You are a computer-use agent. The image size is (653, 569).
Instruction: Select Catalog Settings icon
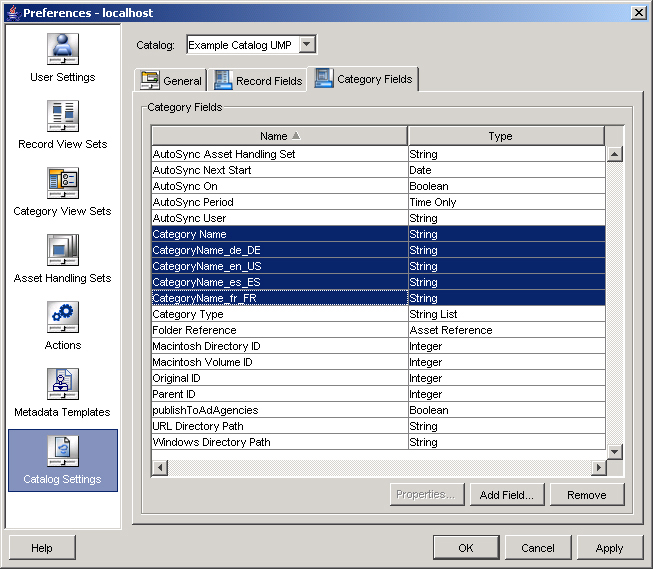(62, 451)
